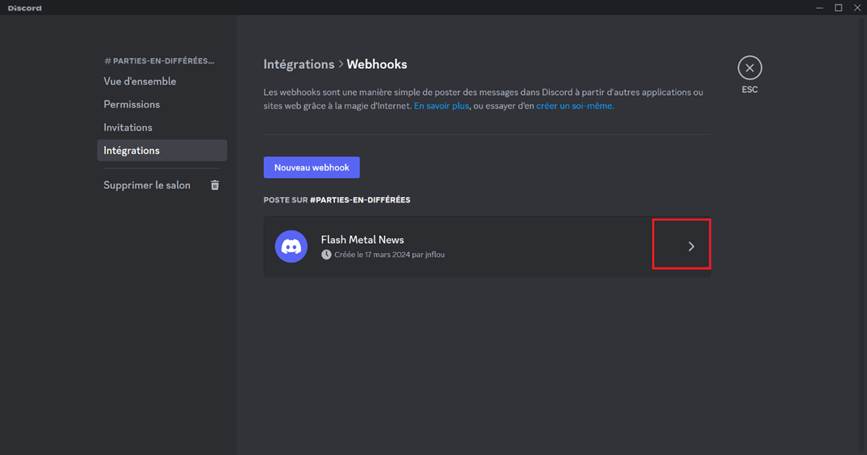Go to the Permissions settings page
This screenshot has height=455, width=867.
tap(132, 104)
